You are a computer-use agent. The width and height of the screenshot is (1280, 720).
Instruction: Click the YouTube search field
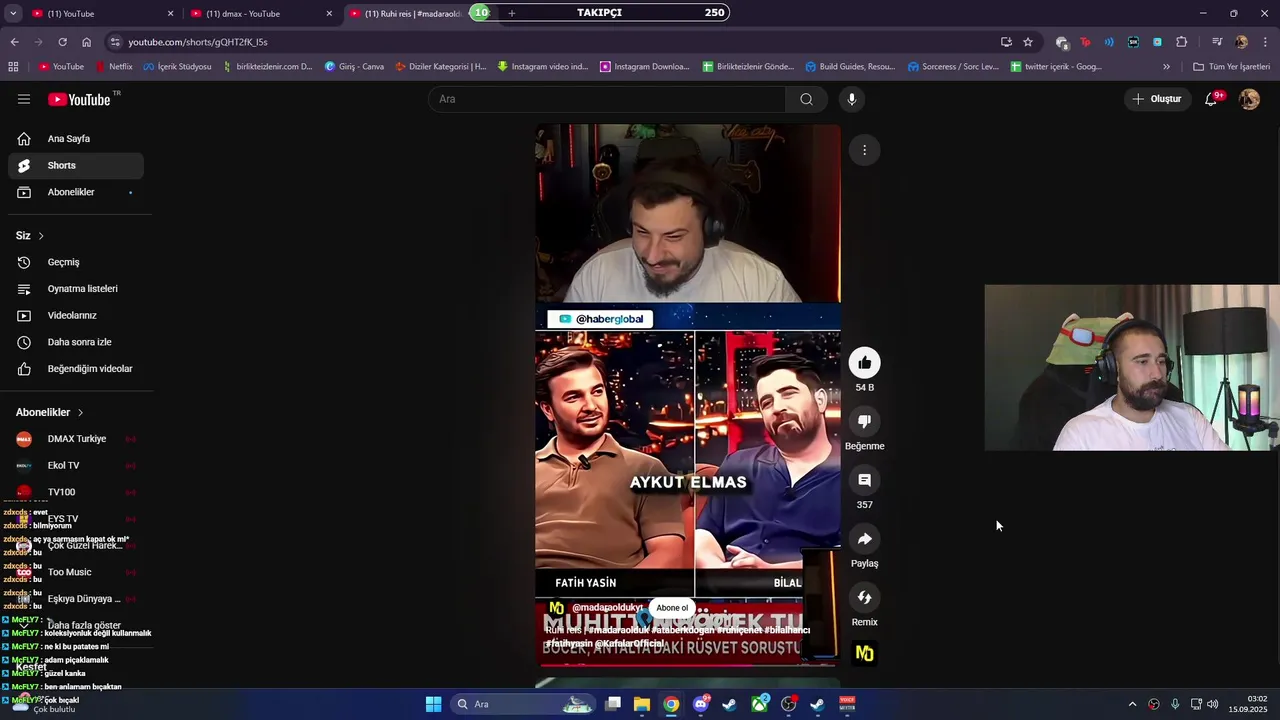(x=607, y=99)
